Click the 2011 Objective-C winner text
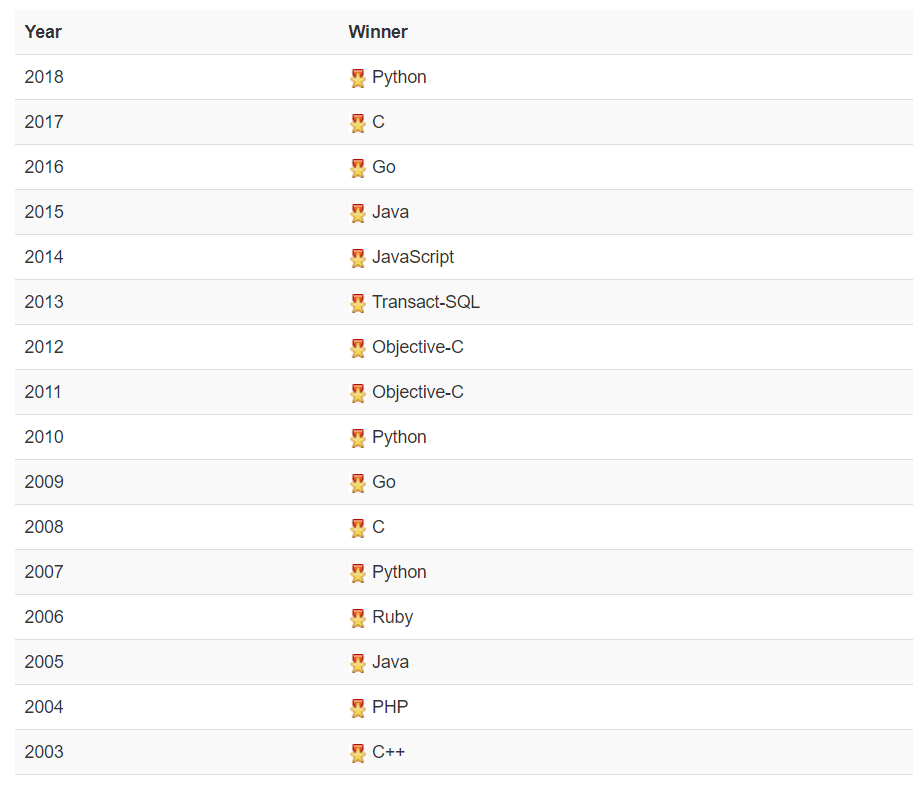 point(418,392)
